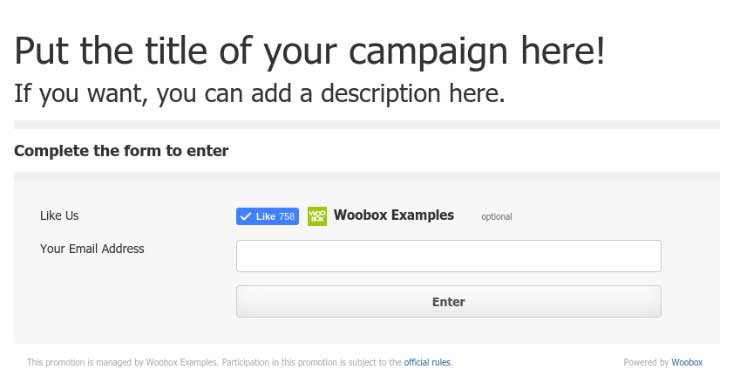This screenshot has width=731, height=379.
Task: Click the optional note beside Woobox Examples
Action: pyautogui.click(x=497, y=217)
